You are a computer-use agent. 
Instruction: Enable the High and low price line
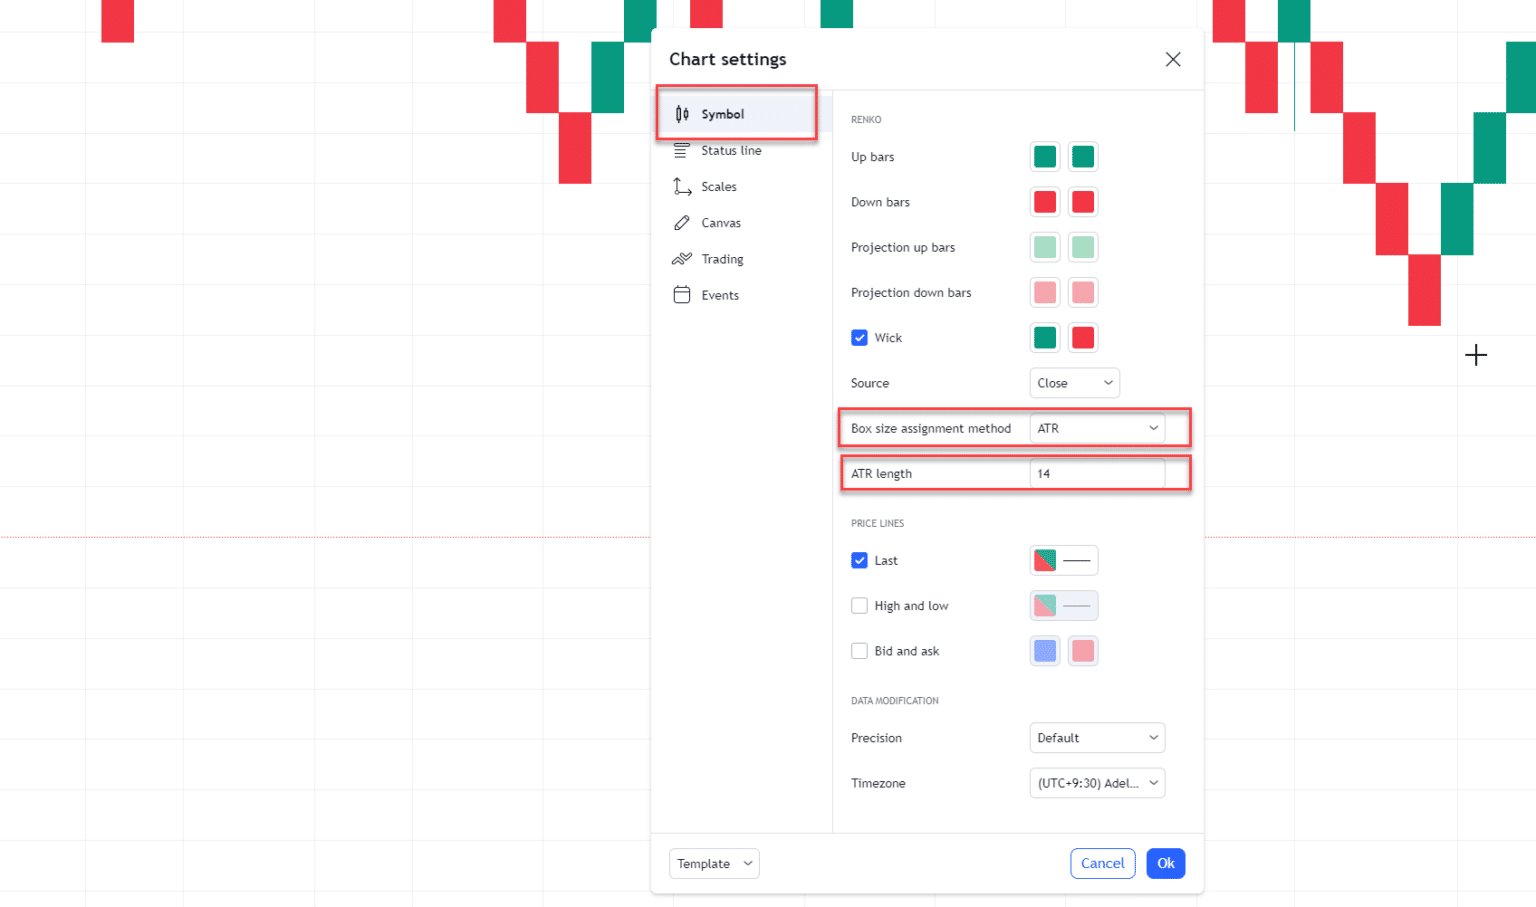pos(860,605)
